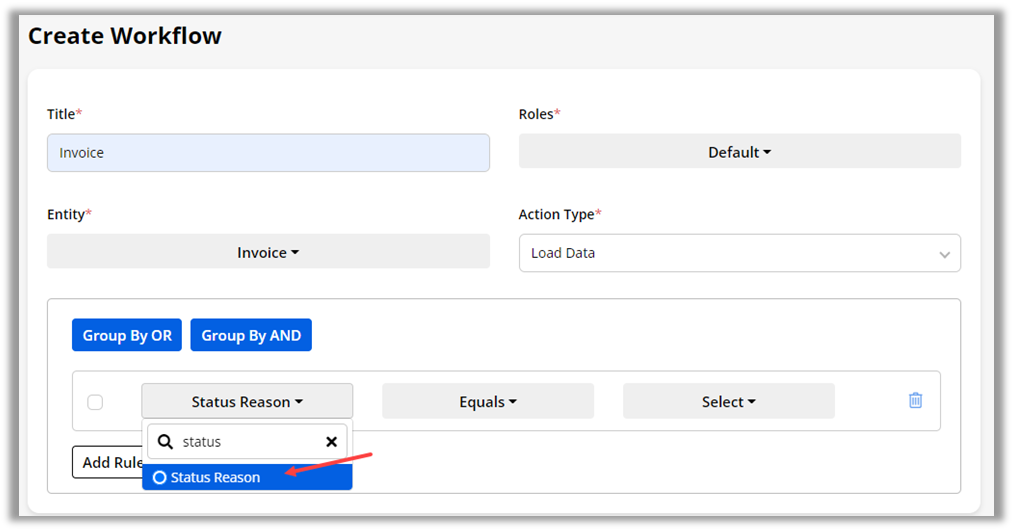
Task: Click the Roles field label
Action: (x=536, y=114)
